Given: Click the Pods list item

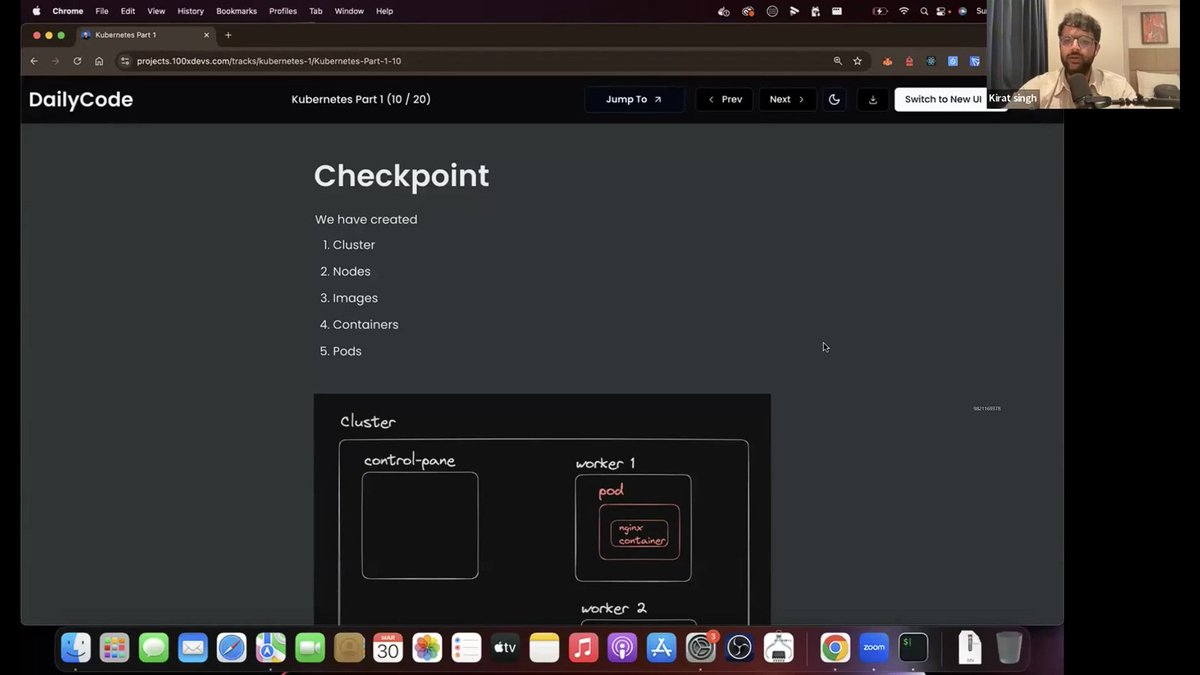Looking at the screenshot, I should (347, 352).
